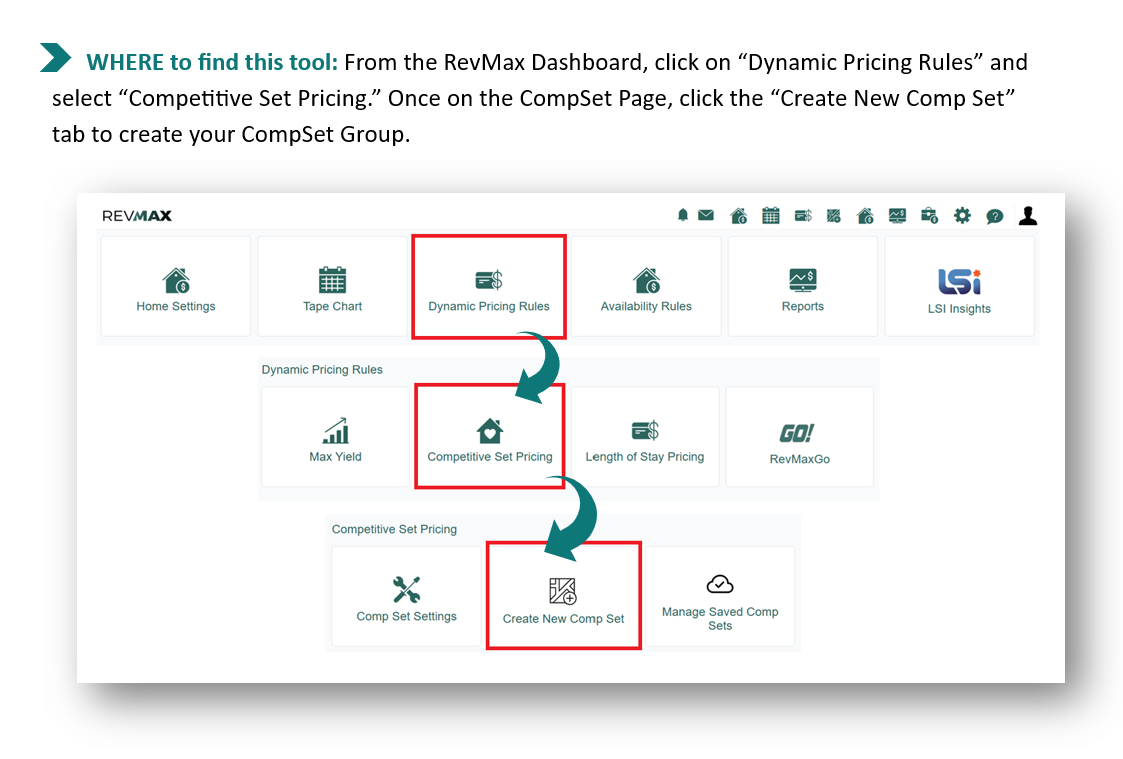1123x759 pixels.
Task: Click the house icon left of monitor icon
Action: [865, 216]
